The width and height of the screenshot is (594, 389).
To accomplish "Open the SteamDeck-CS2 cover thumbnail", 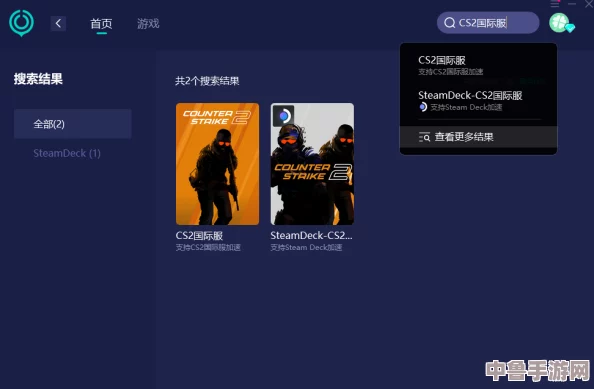I will click(x=312, y=164).
